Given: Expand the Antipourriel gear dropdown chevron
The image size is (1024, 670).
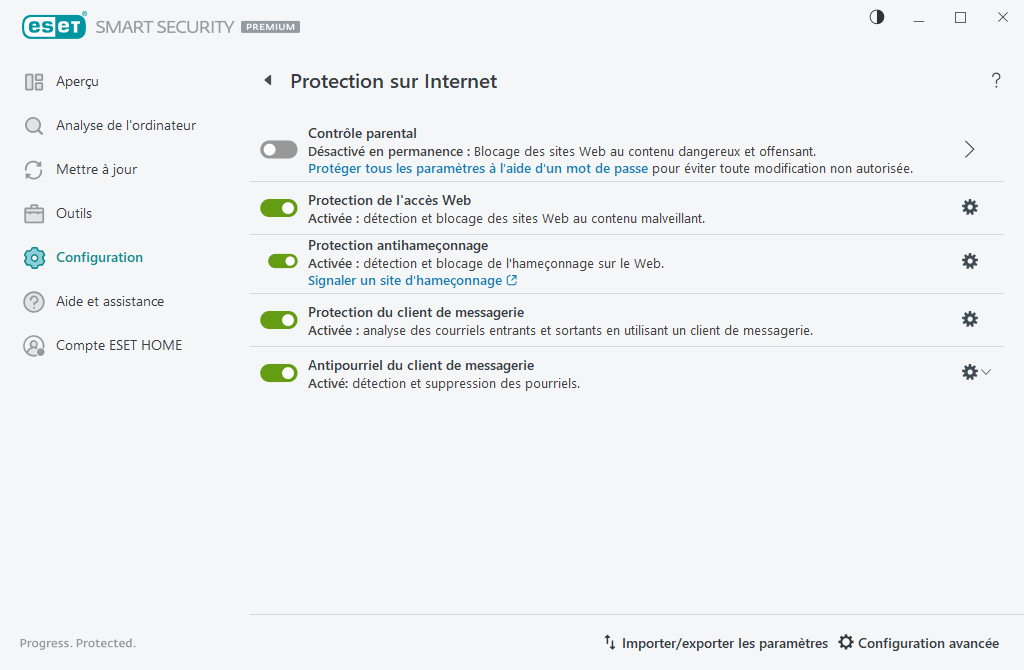Looking at the screenshot, I should [x=988, y=371].
